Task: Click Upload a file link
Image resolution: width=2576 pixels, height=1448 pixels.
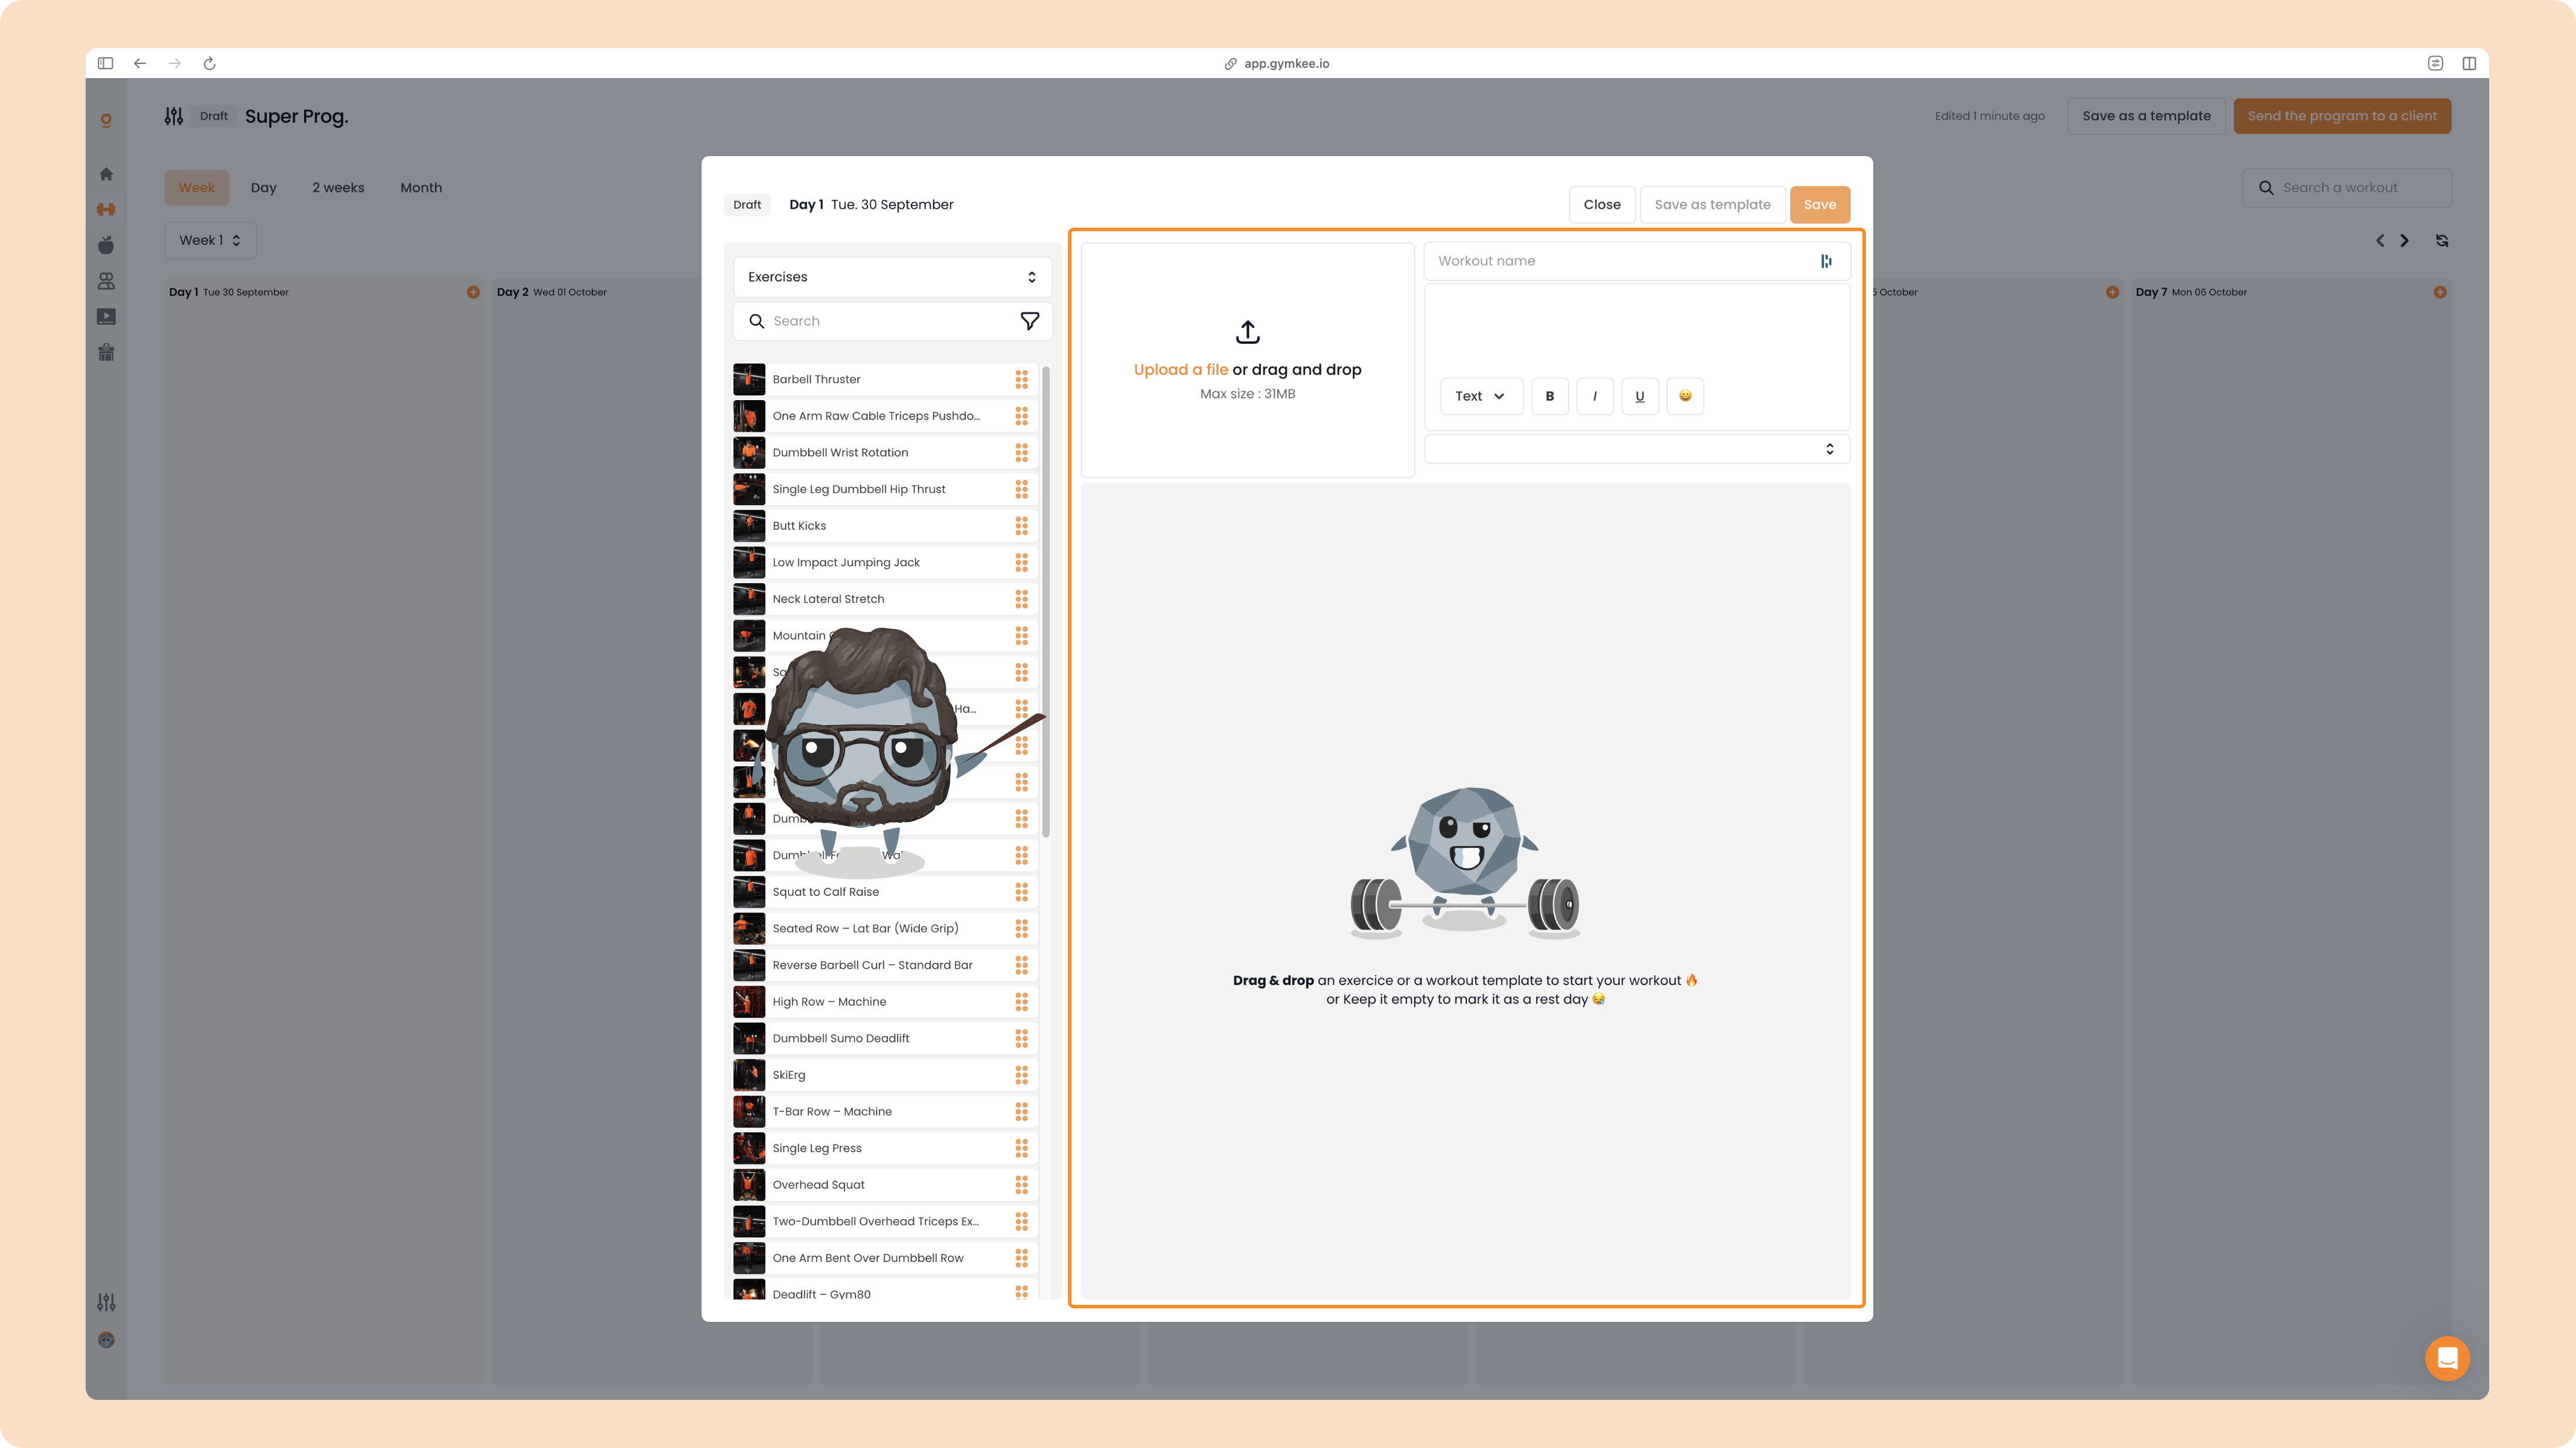Action: click(x=1181, y=369)
